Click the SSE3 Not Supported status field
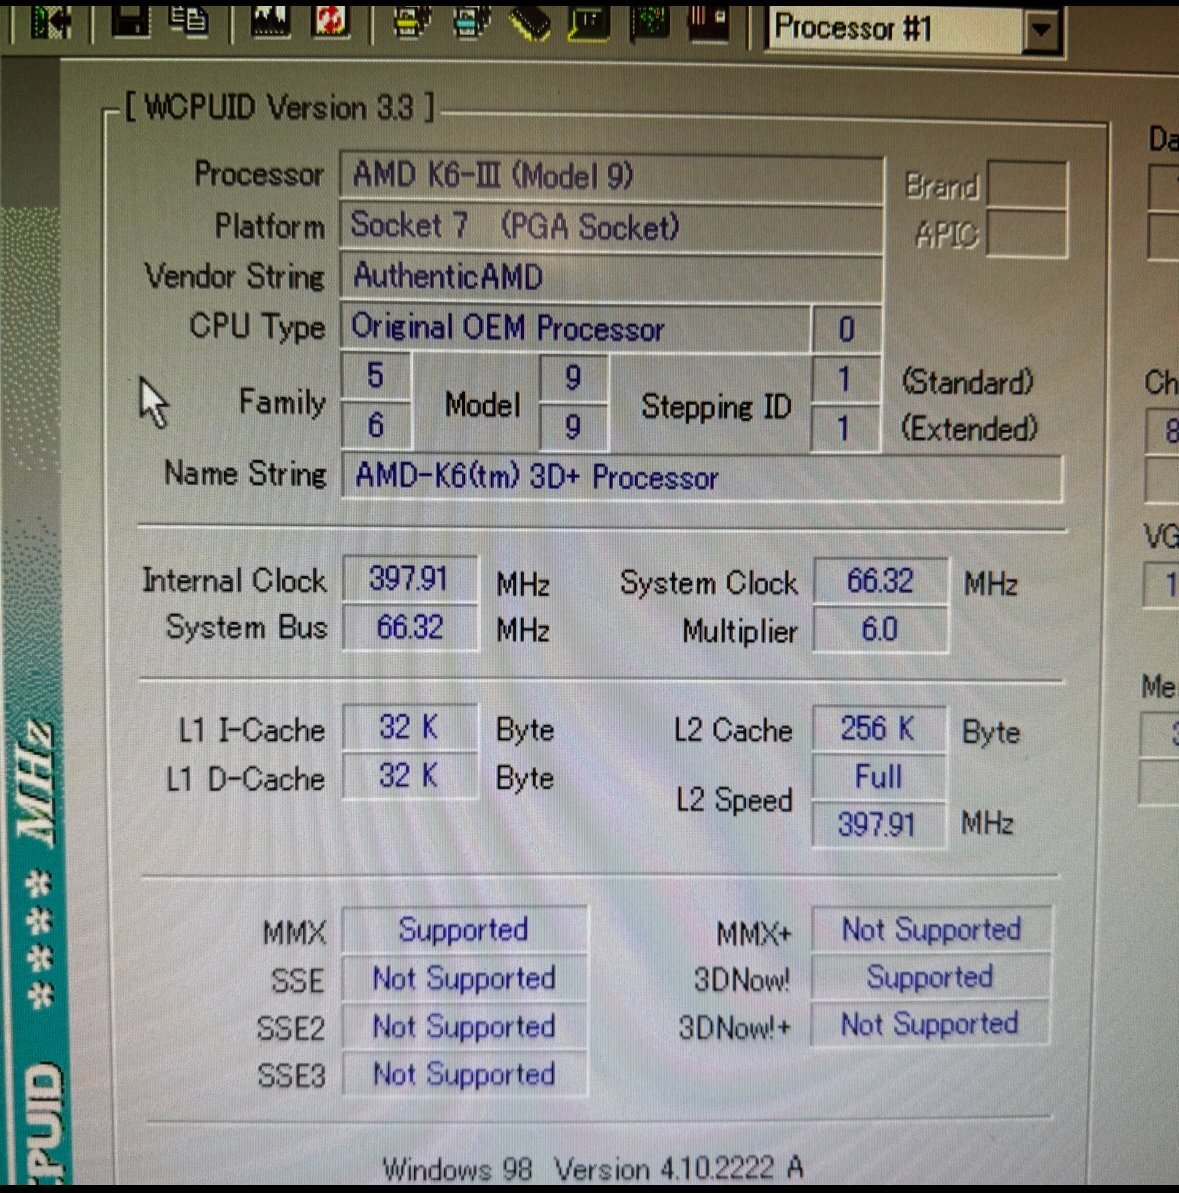This screenshot has width=1179, height=1193. pyautogui.click(x=464, y=1074)
